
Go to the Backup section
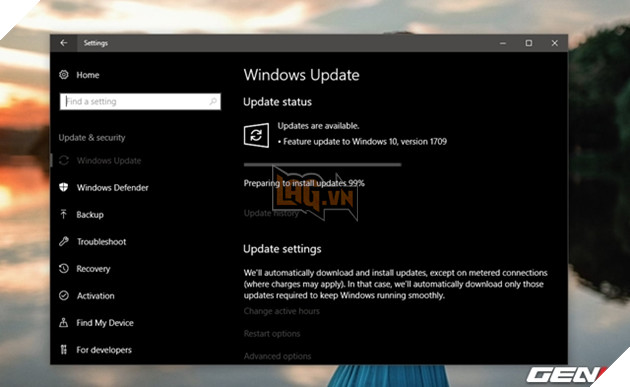pos(90,215)
